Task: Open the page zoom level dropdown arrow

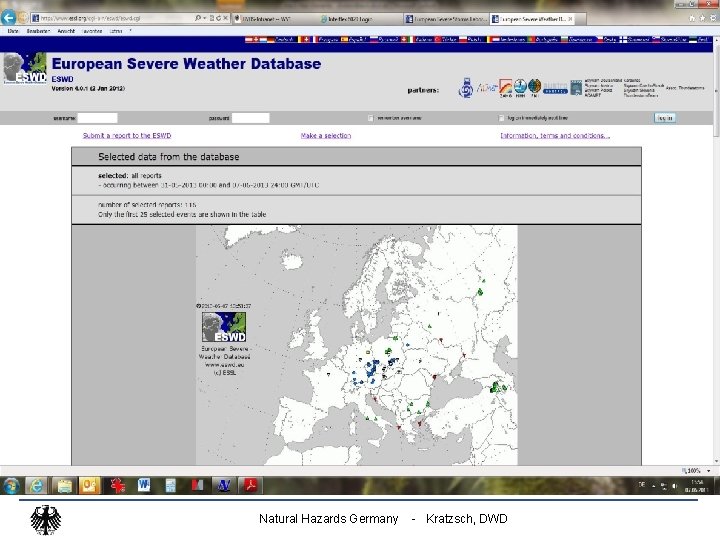Action: pyautogui.click(x=709, y=471)
